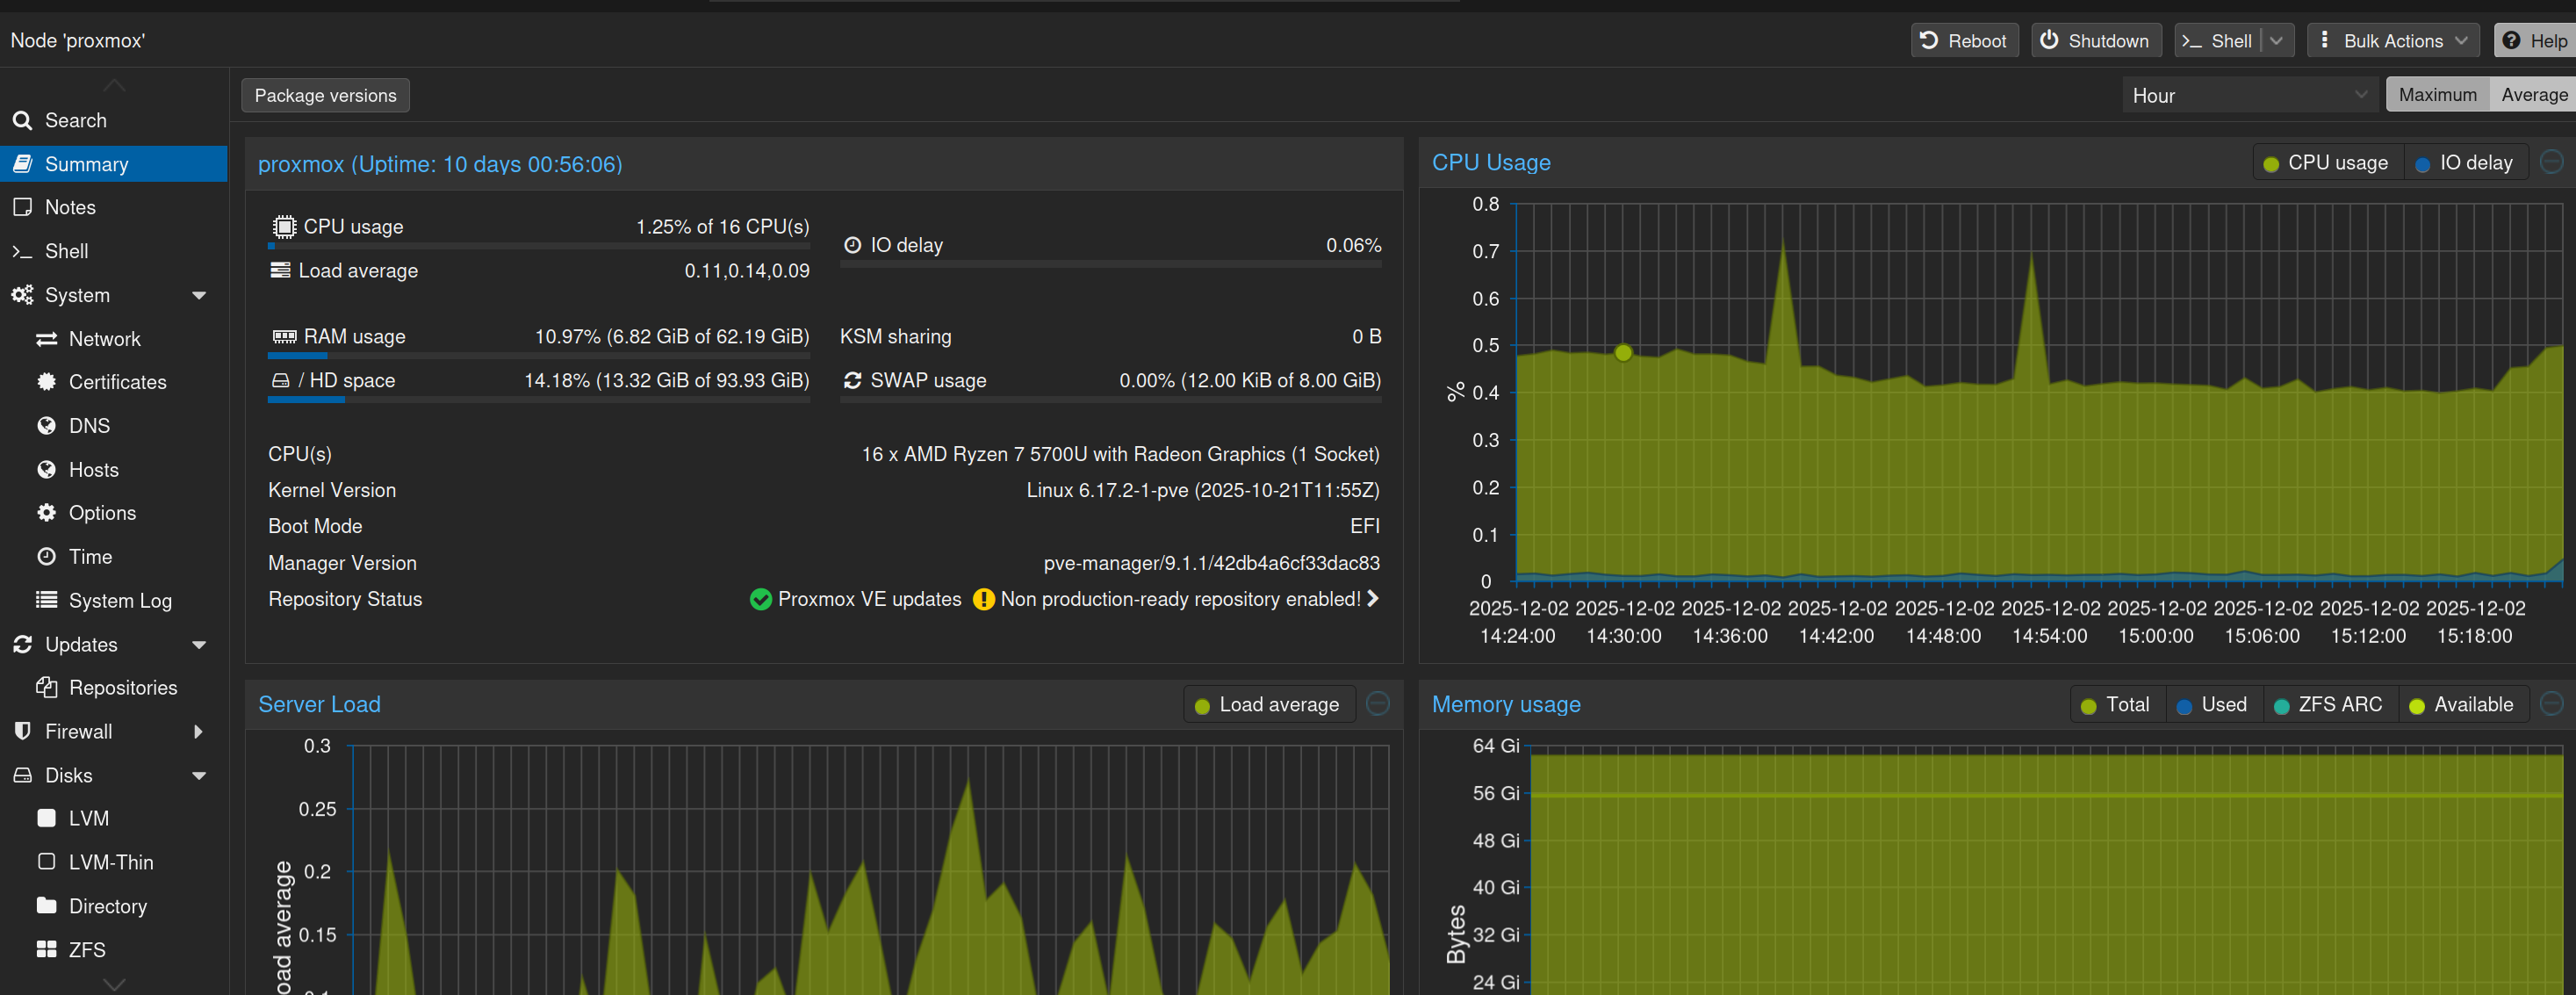
Task: Select Summary in the side menu
Action: tap(86, 164)
